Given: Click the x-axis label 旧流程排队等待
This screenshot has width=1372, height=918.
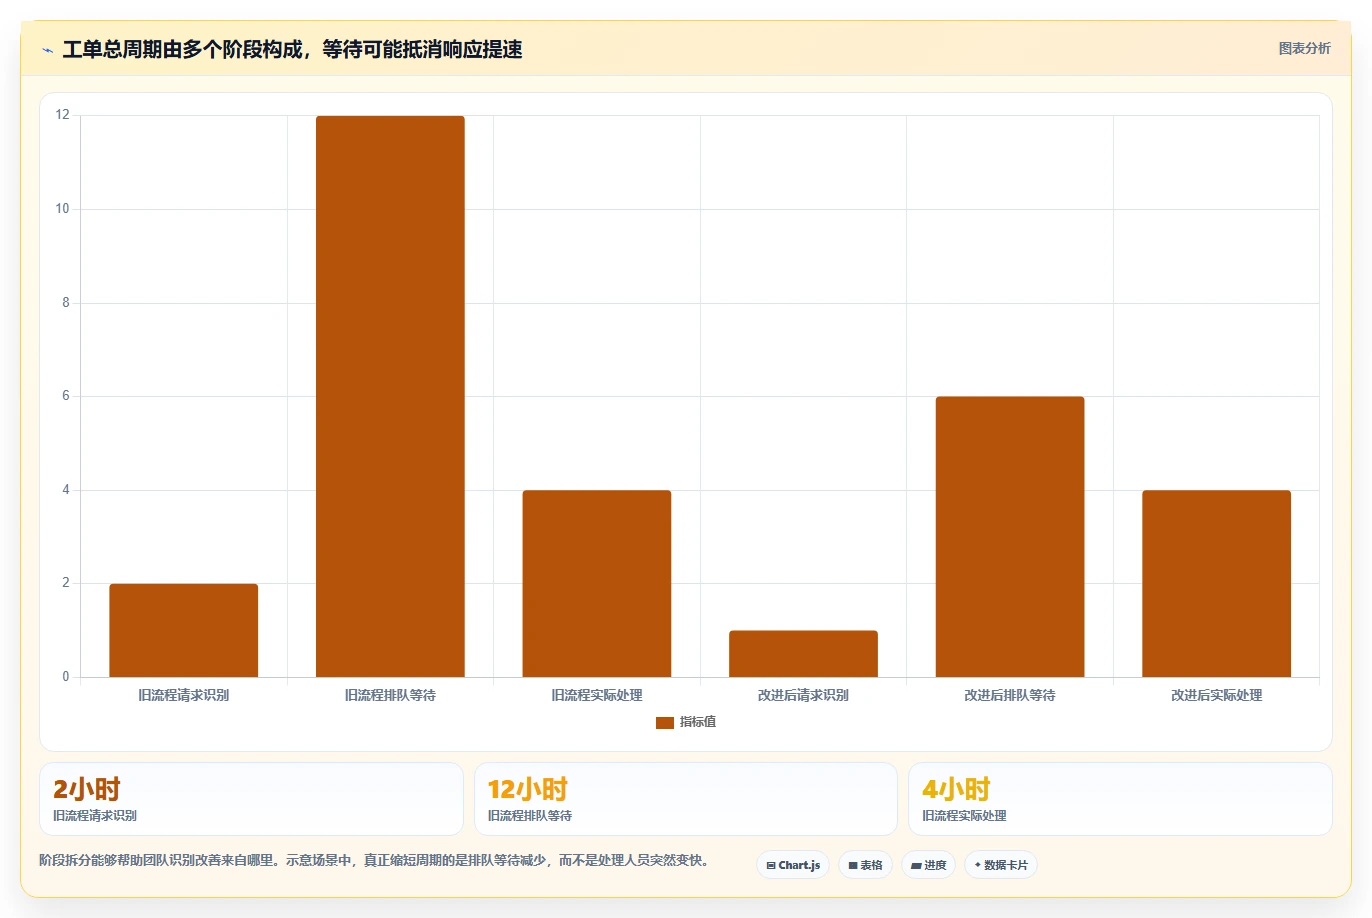Looking at the screenshot, I should tap(390, 695).
